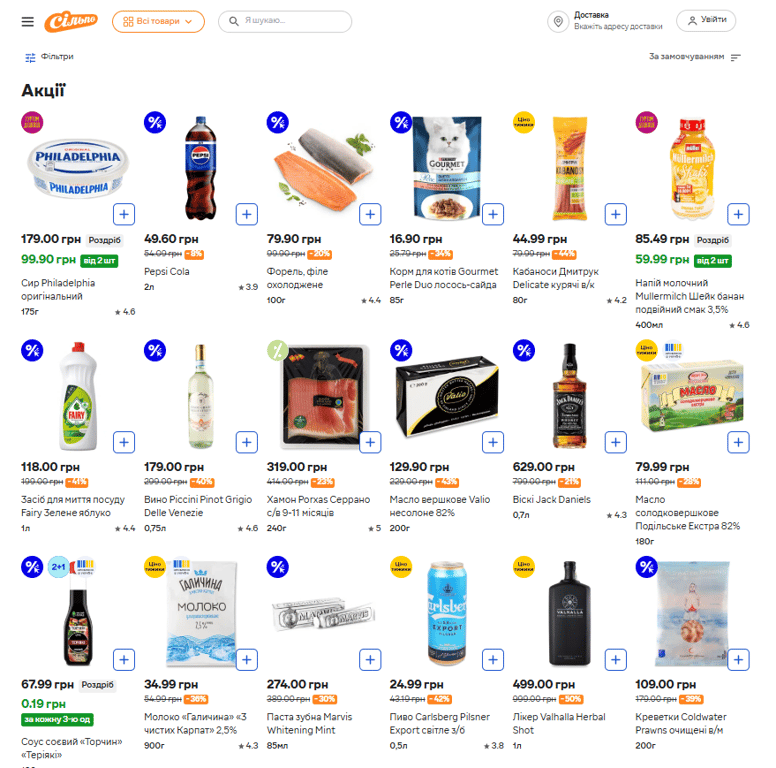Image resolution: width=776 pixels, height=768 pixels.
Task: Open the За замовчуванням sort dropdown
Action: pyautogui.click(x=695, y=57)
